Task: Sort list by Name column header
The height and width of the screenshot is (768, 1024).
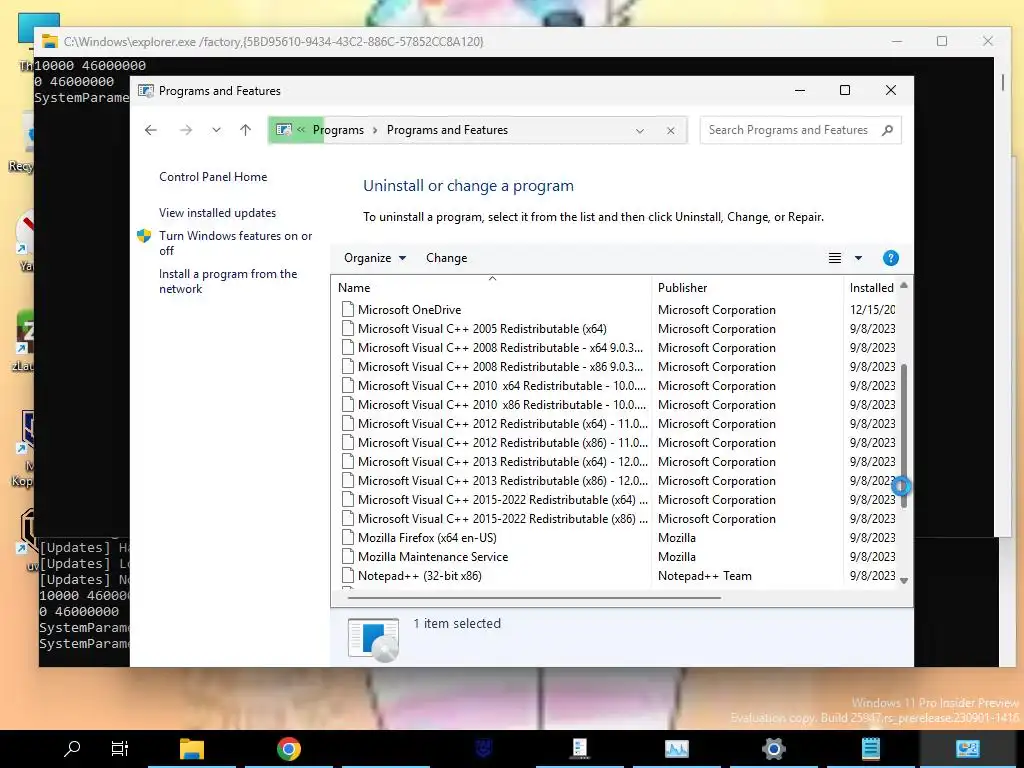Action: [x=491, y=288]
